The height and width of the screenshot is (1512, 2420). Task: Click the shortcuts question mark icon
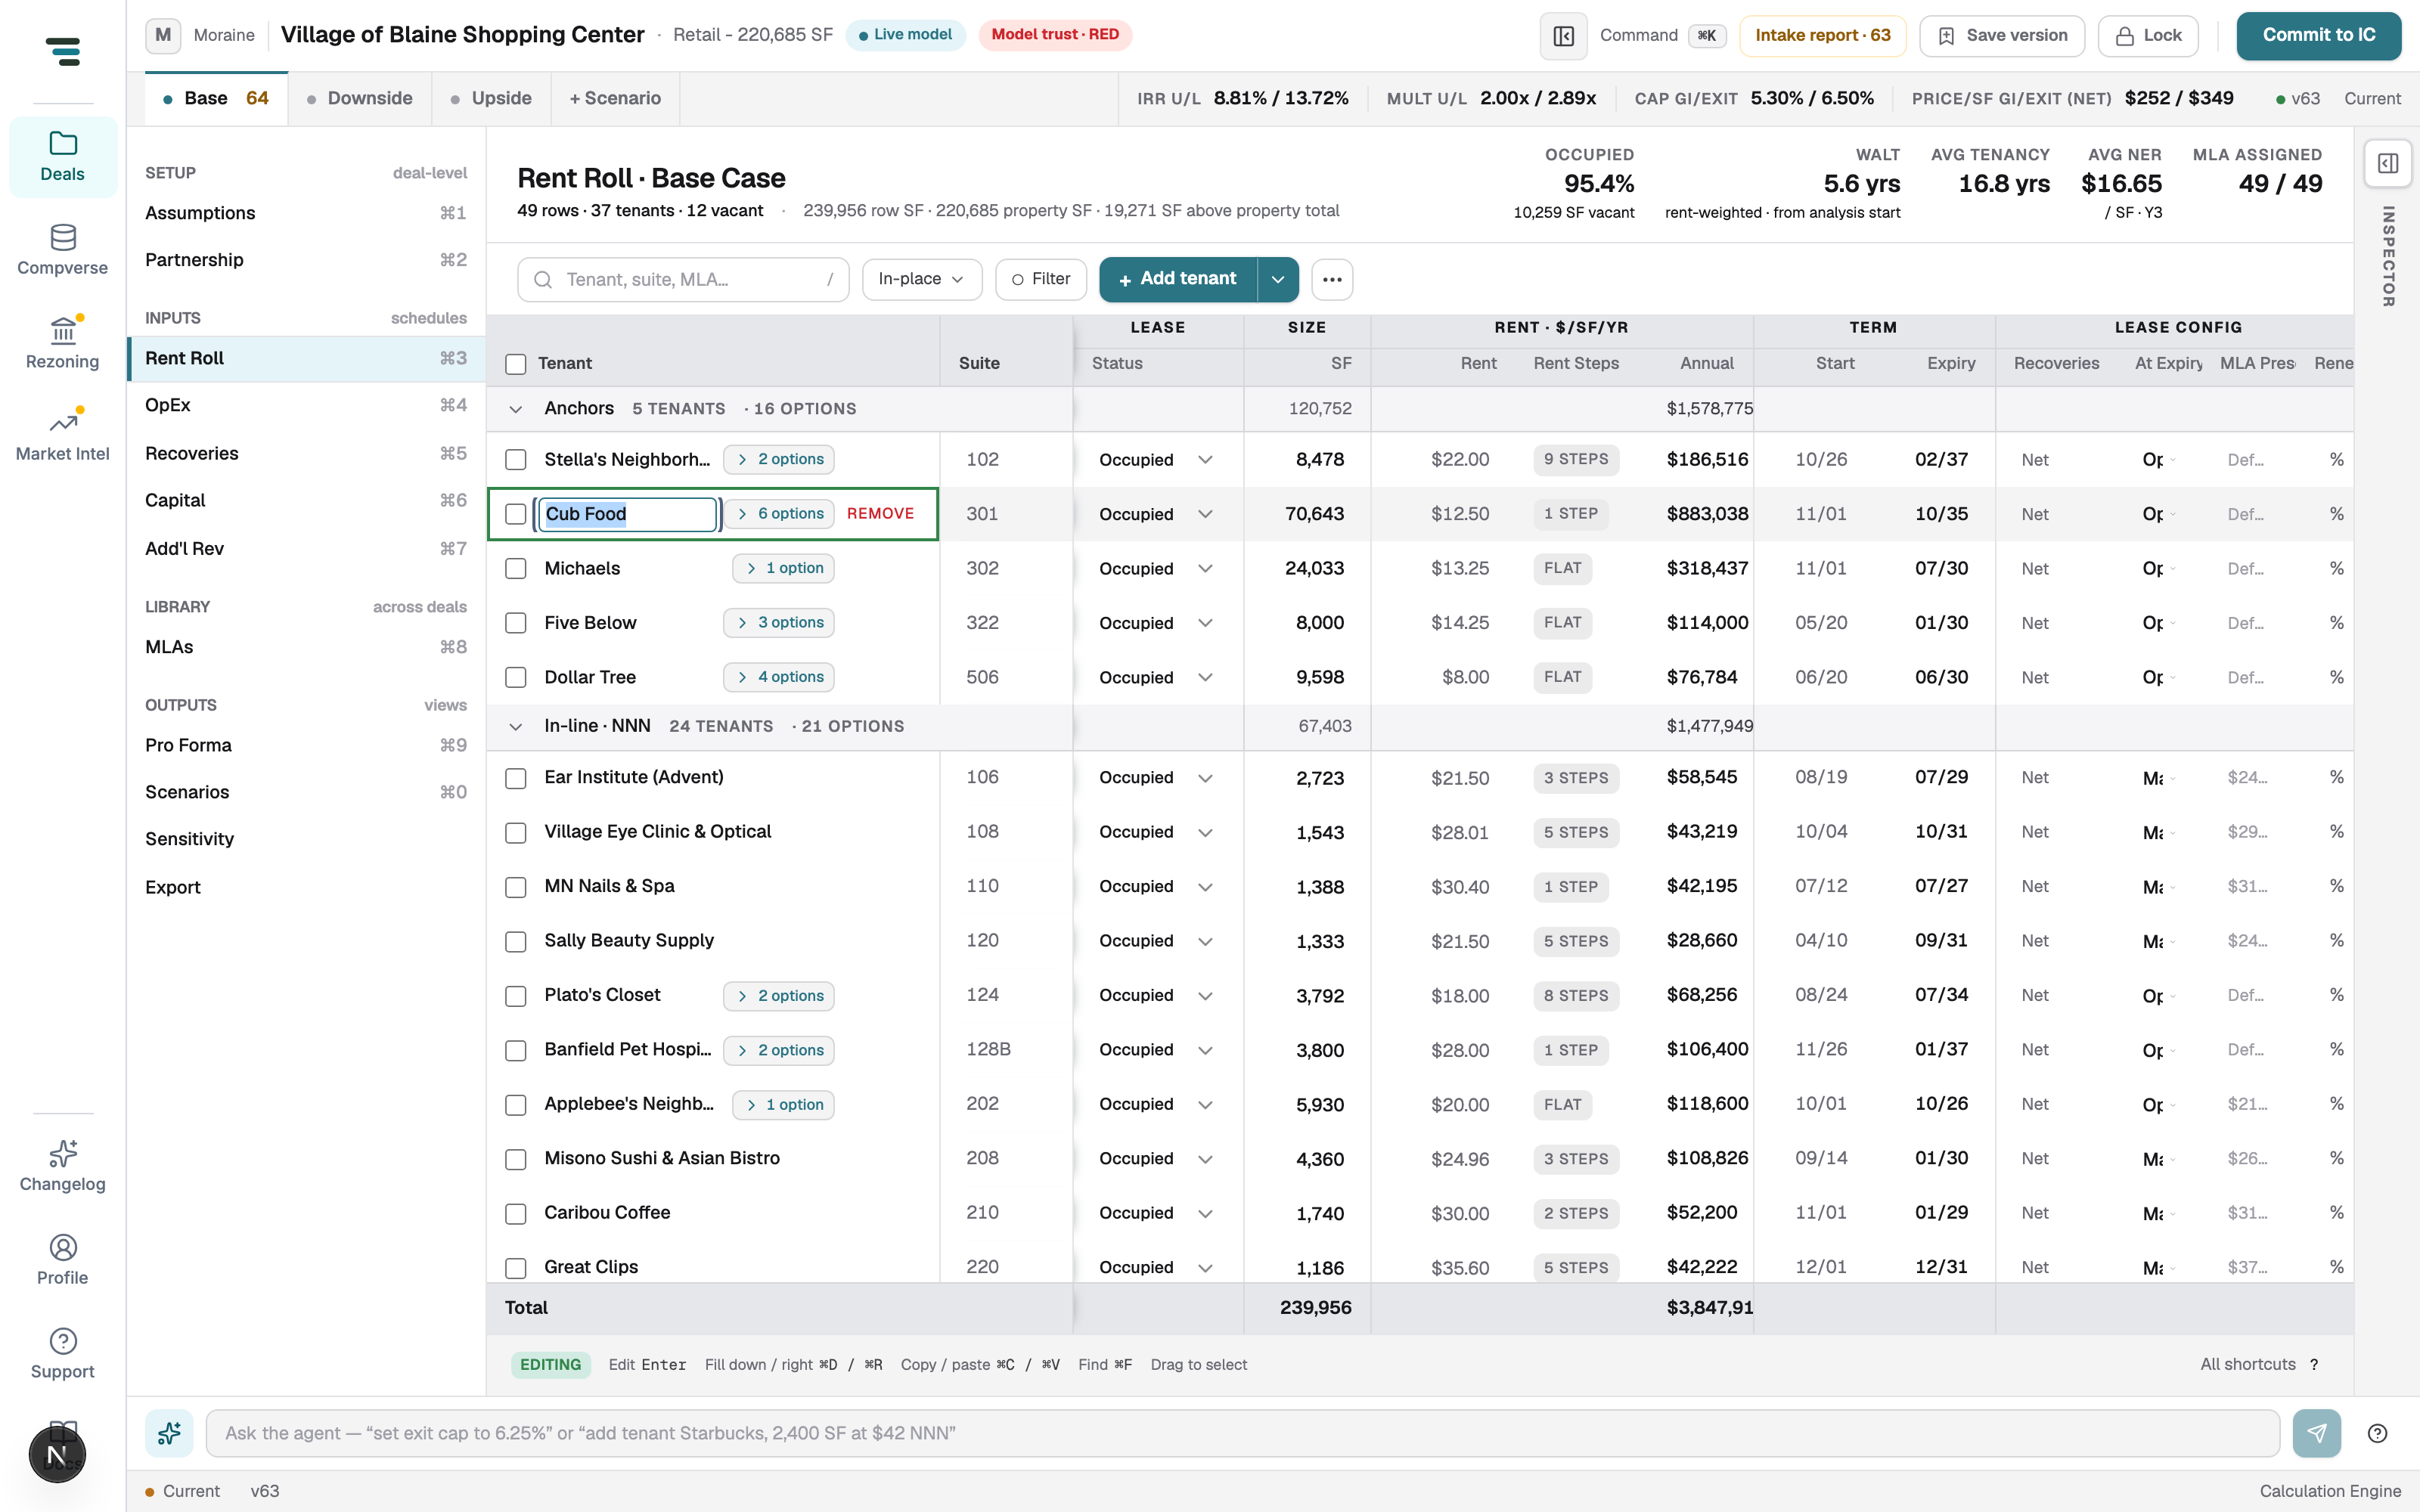click(2314, 1364)
